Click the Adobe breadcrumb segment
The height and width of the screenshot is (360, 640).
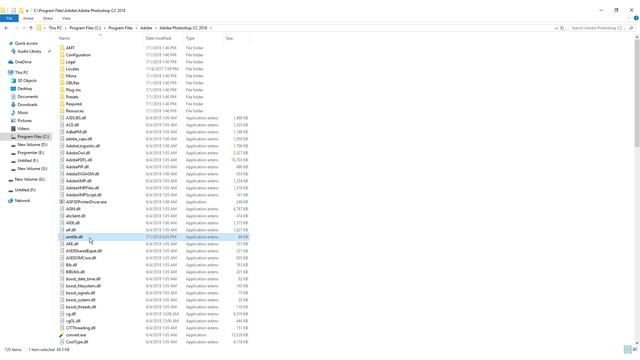pos(146,28)
